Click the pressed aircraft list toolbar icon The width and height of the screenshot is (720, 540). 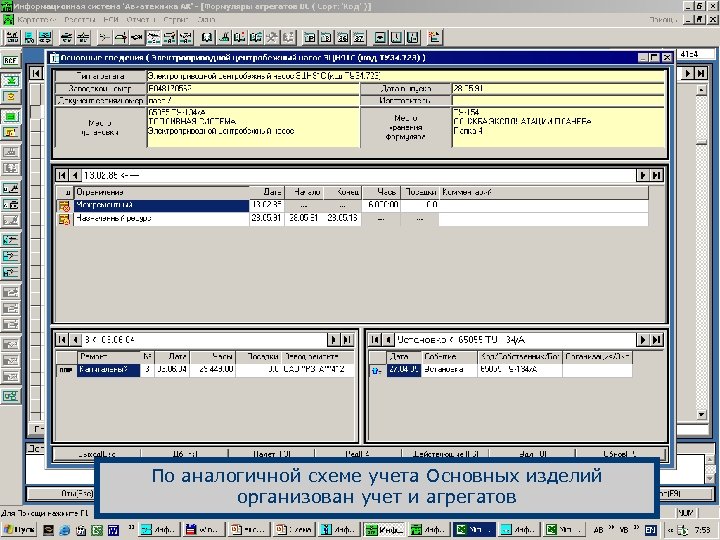point(153,38)
